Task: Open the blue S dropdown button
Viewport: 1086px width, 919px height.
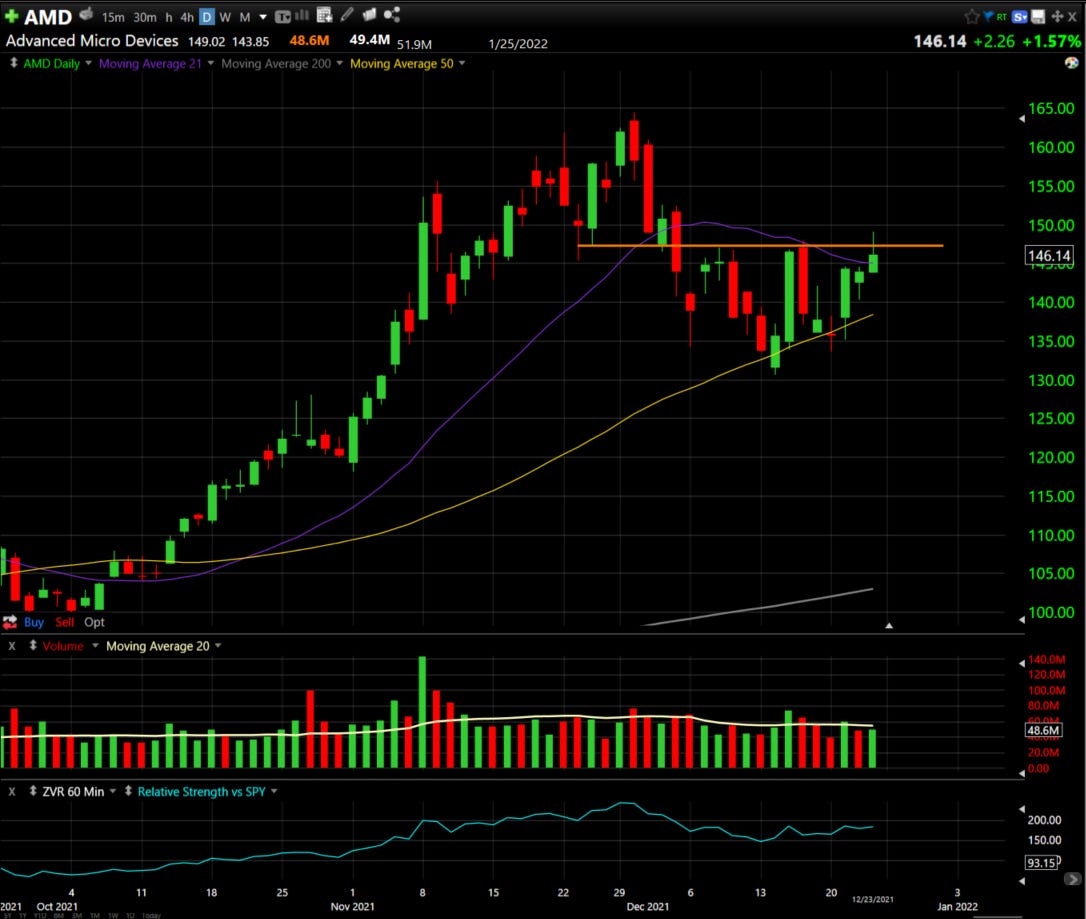Action: [x=1020, y=17]
